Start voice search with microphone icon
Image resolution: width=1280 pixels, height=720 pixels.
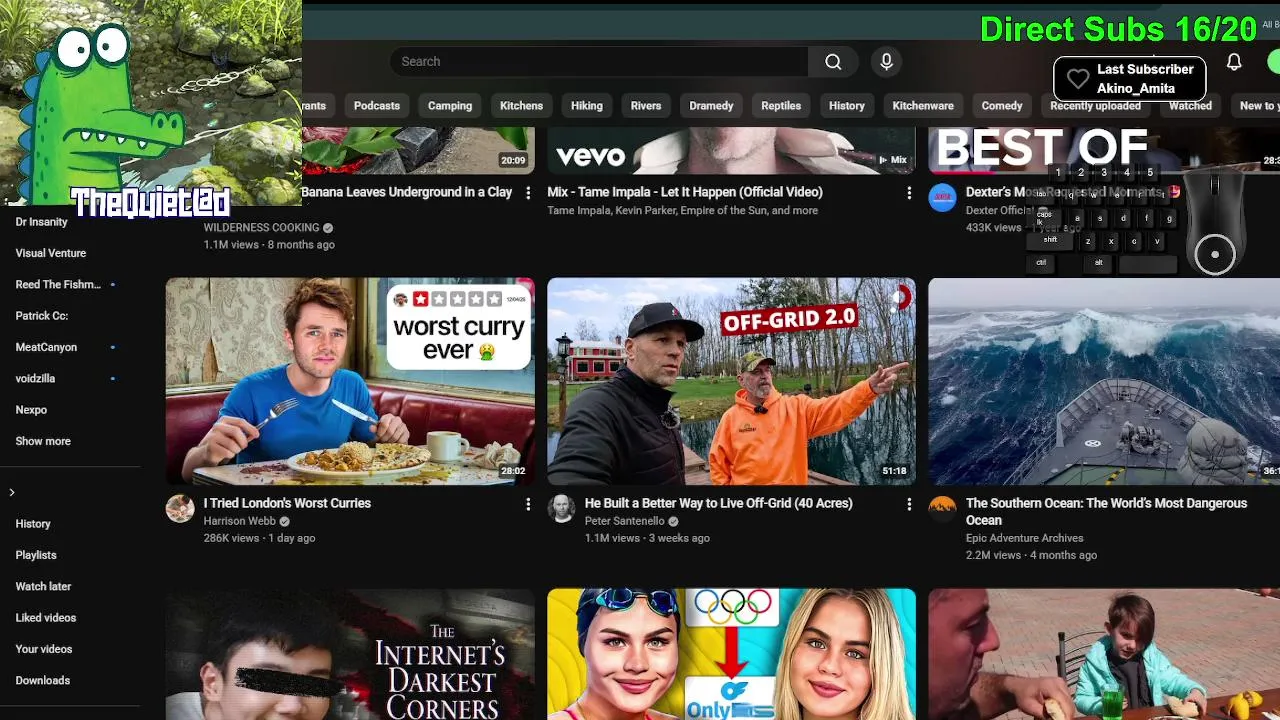886,61
